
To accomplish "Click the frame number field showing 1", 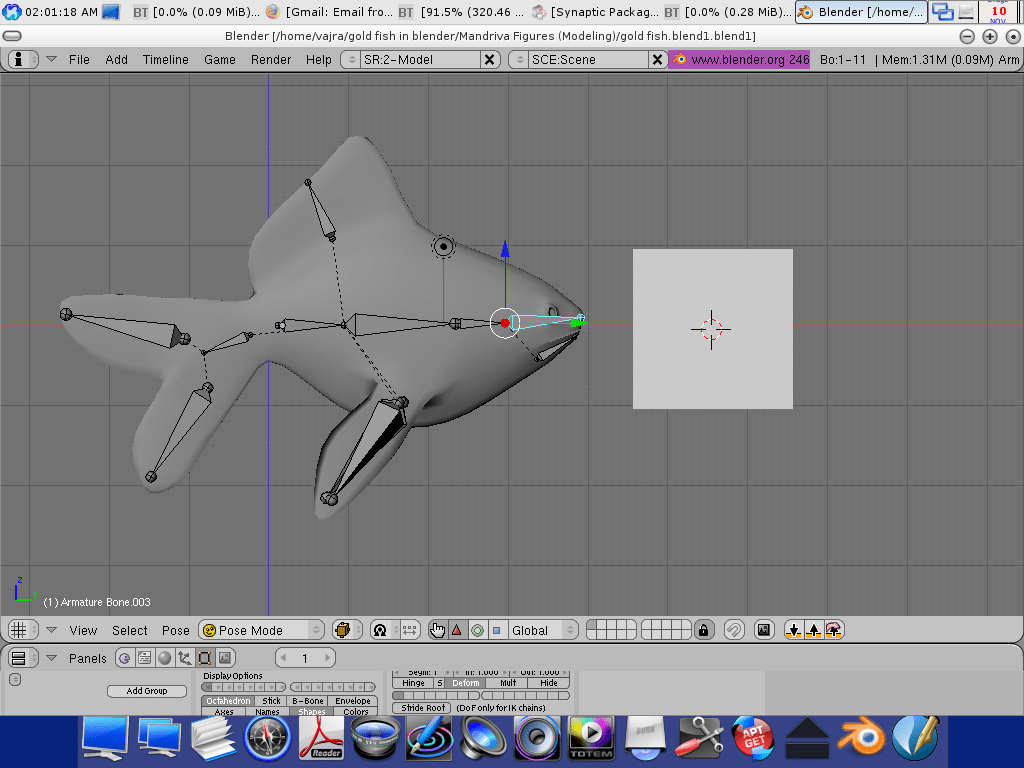I will 305,658.
